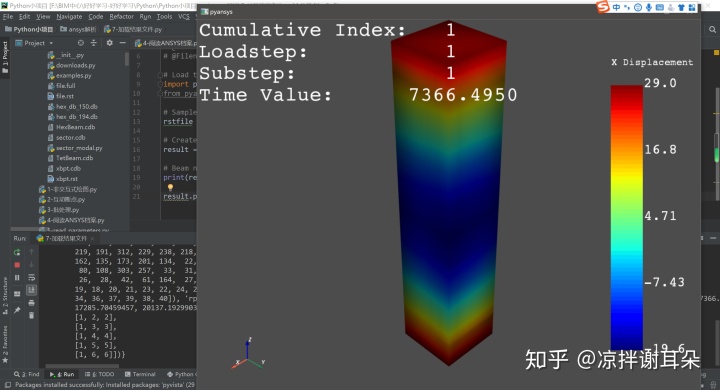
Task: Open the File menu
Action: click(8, 17)
